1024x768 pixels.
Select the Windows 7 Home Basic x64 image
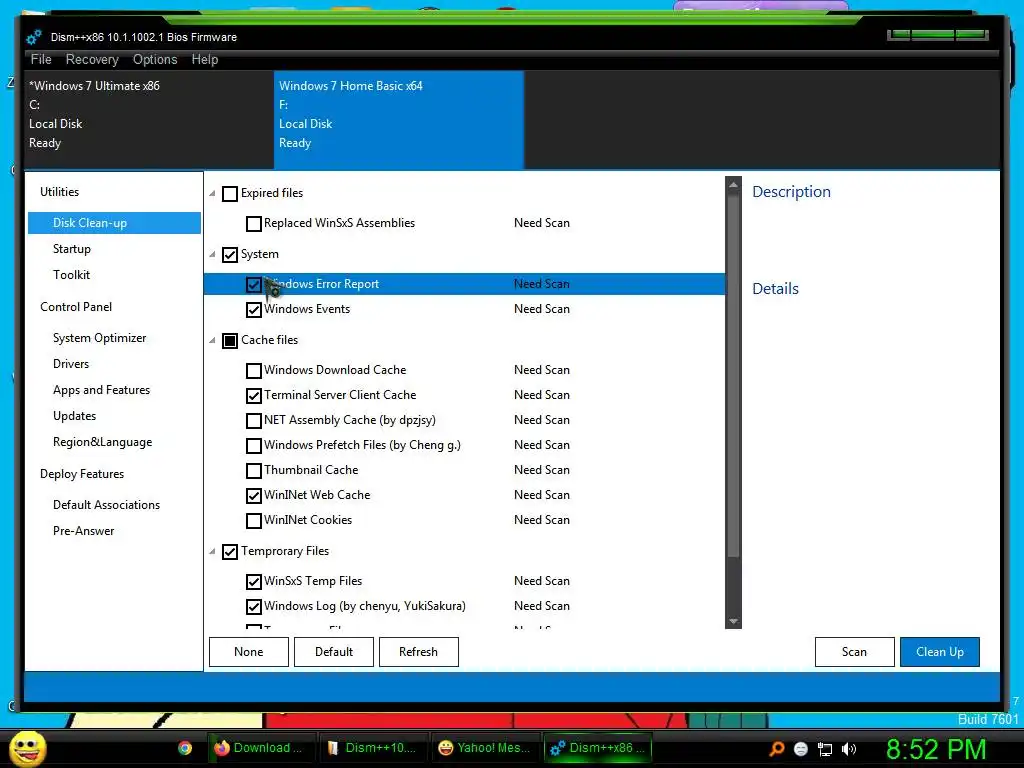coord(398,119)
